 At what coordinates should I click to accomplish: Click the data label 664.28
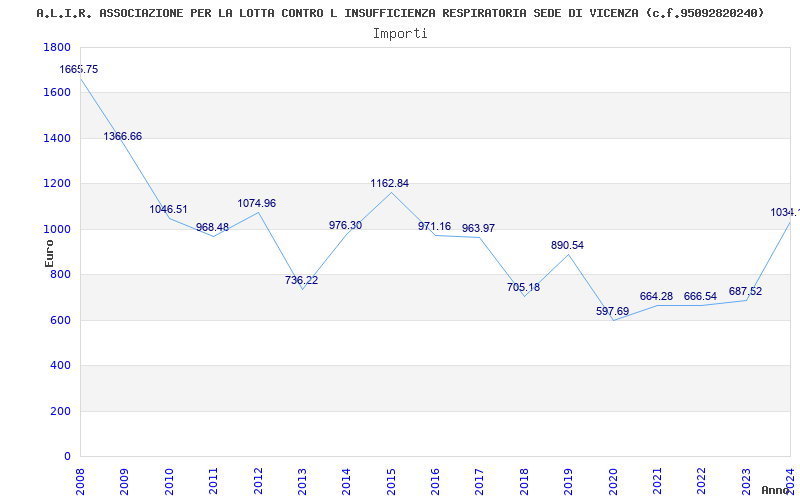pyautogui.click(x=656, y=296)
